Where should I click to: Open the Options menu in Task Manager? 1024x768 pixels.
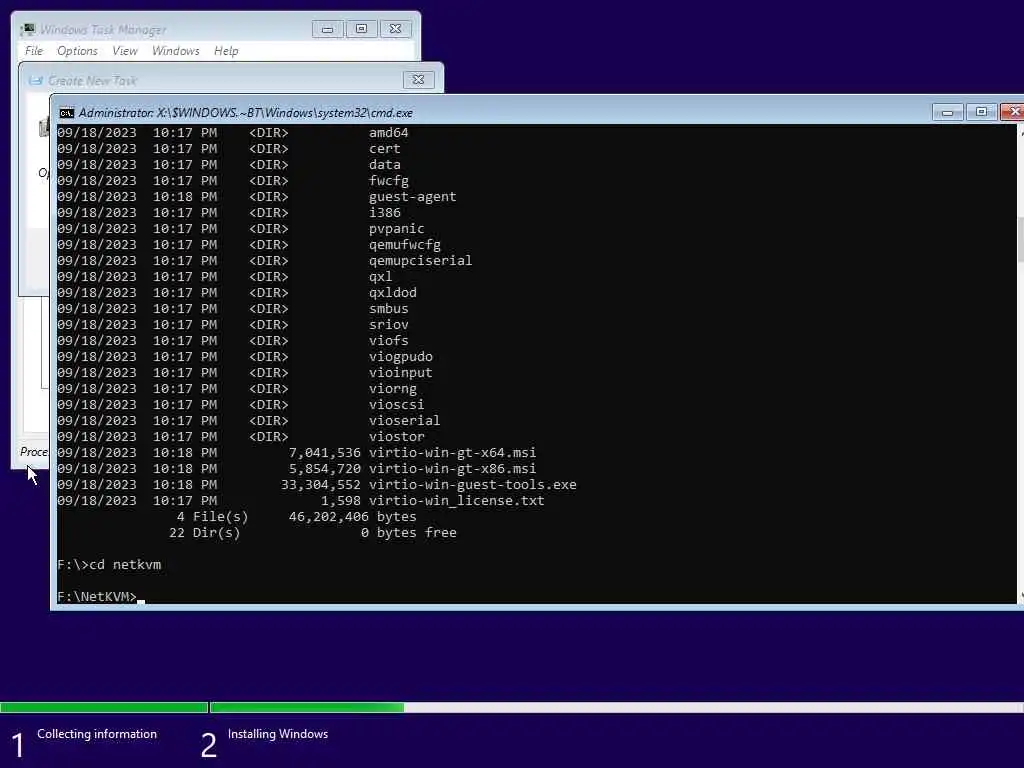[77, 51]
